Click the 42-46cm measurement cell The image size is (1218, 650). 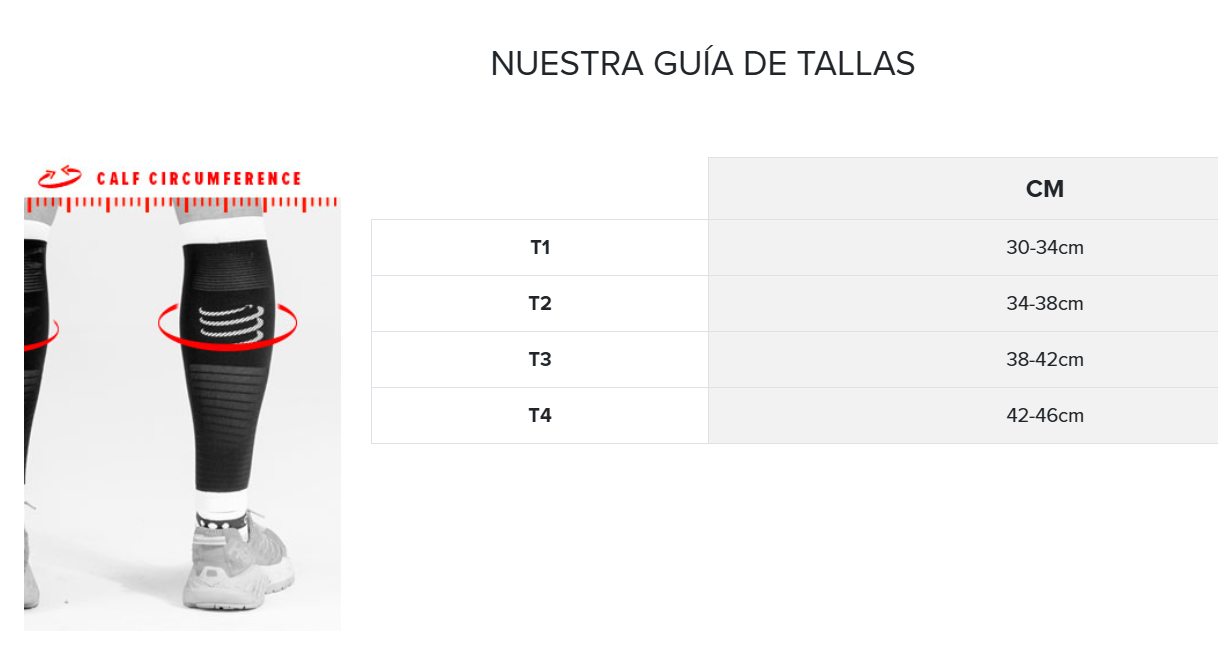tap(1044, 416)
